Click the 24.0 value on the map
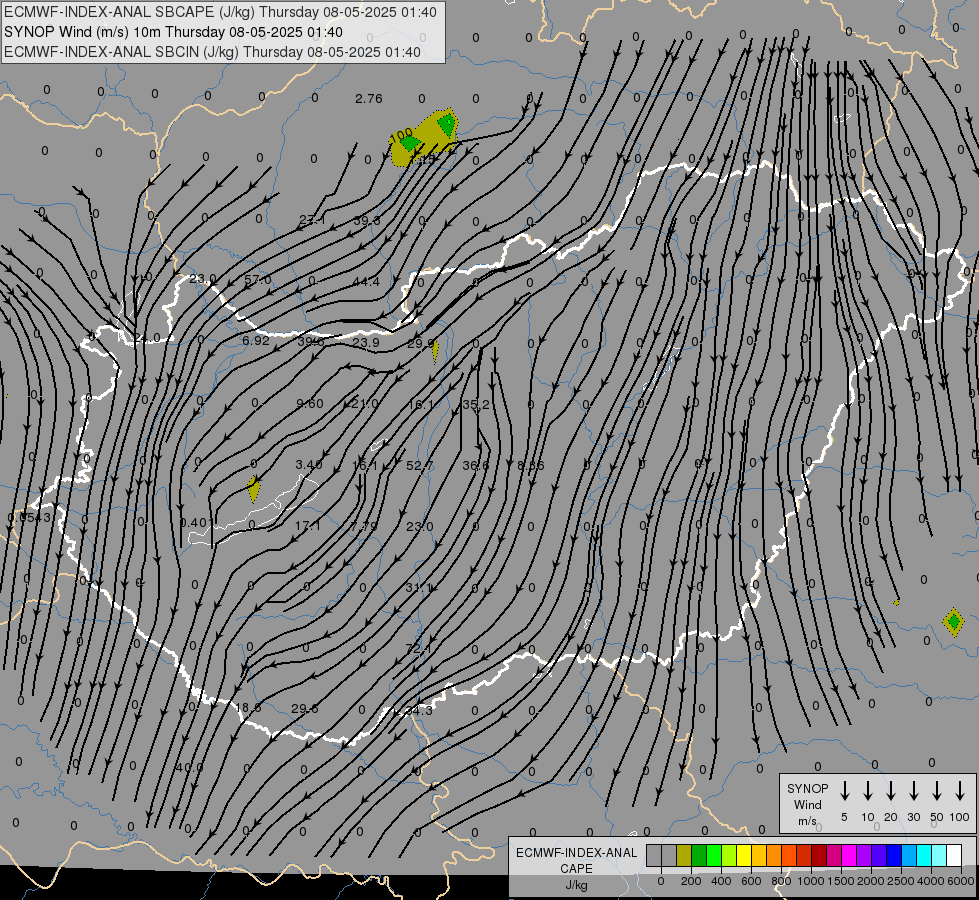Image resolution: width=979 pixels, height=900 pixels. click(147, 338)
